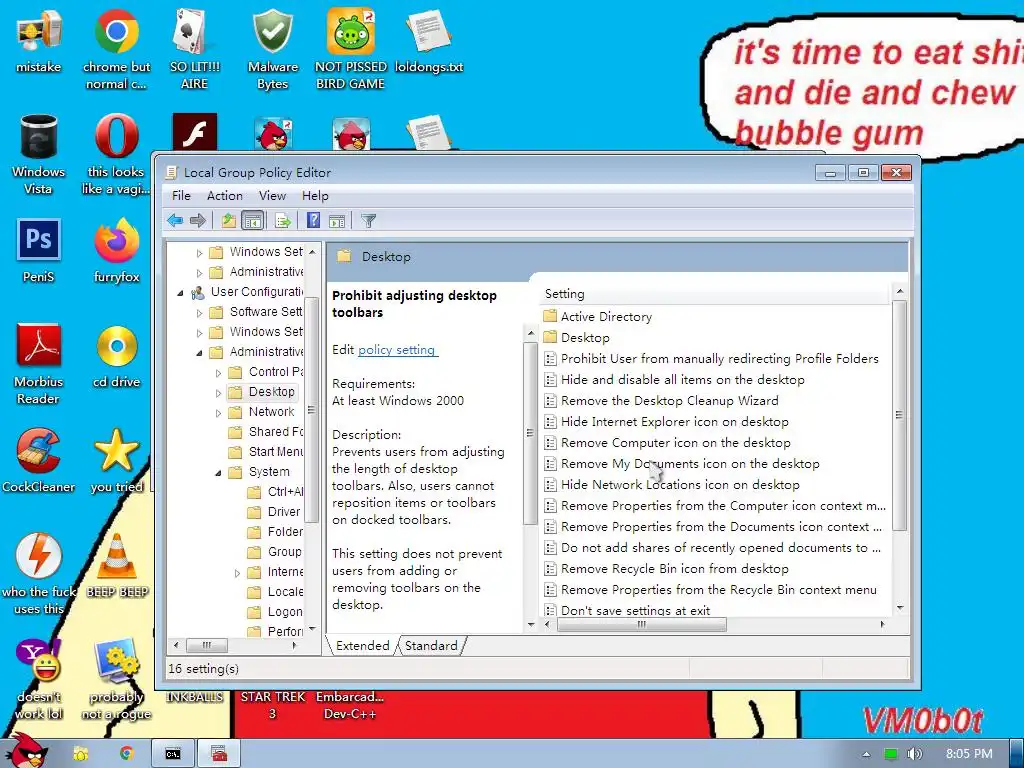This screenshot has width=1024, height=768.
Task: Open the mistake desktop icon
Action: click(39, 42)
